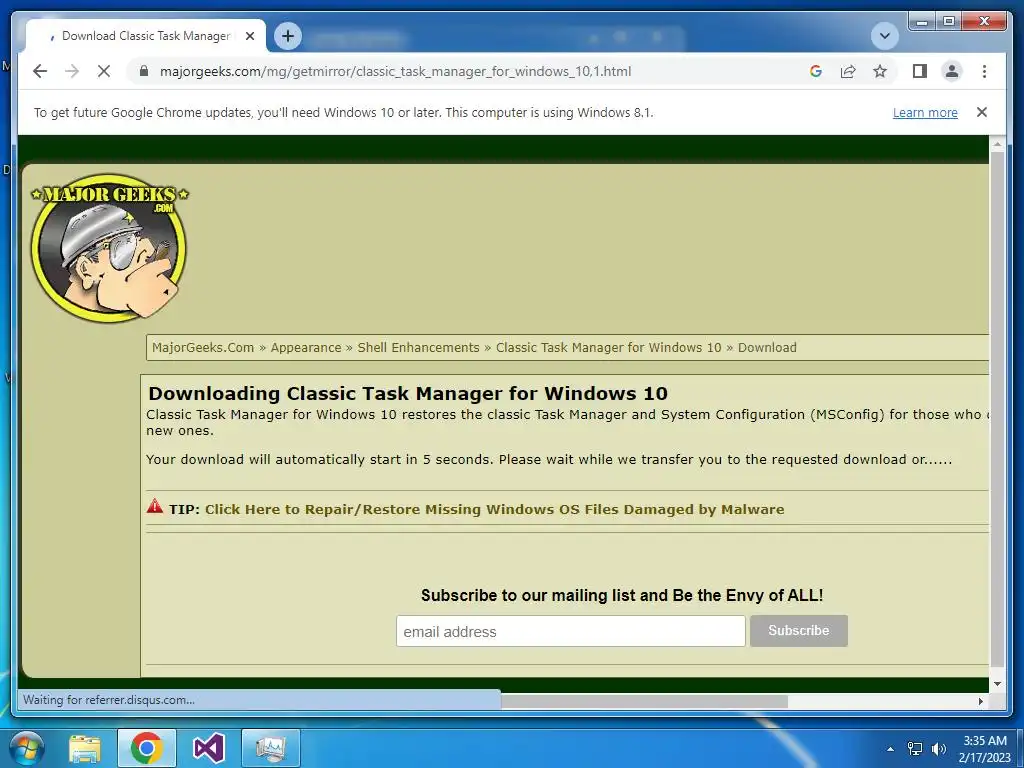Click the scroll up arrow
Screen dimensions: 1024x768
coord(997,144)
